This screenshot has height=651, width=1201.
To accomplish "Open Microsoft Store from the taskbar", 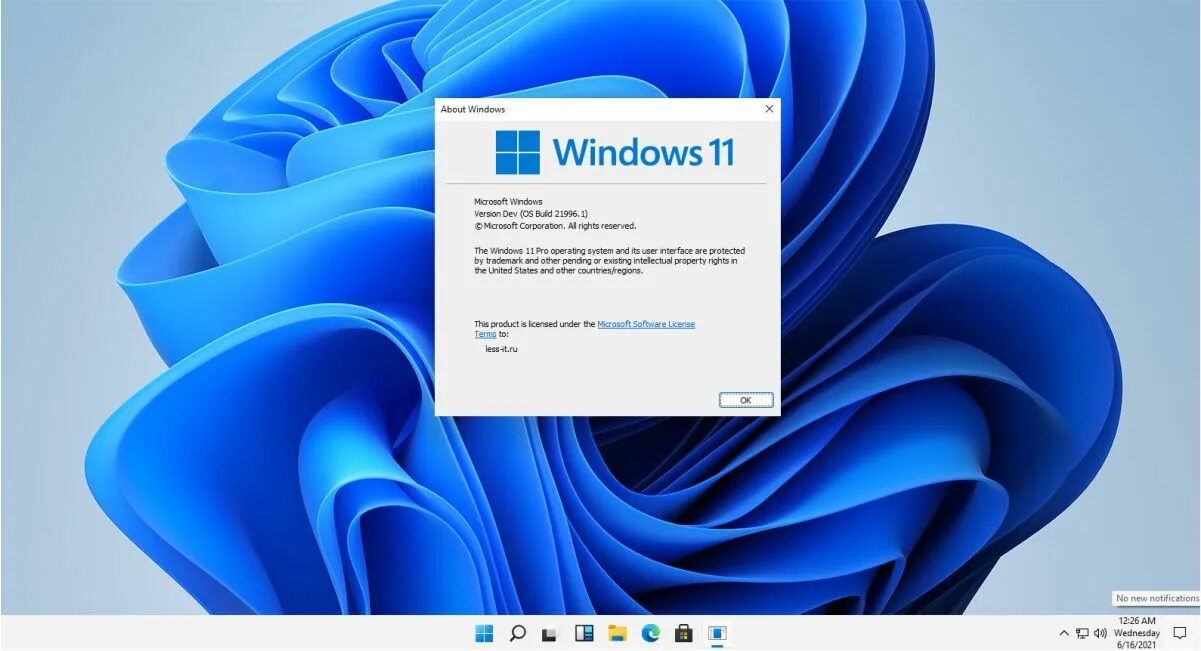I will pyautogui.click(x=684, y=633).
